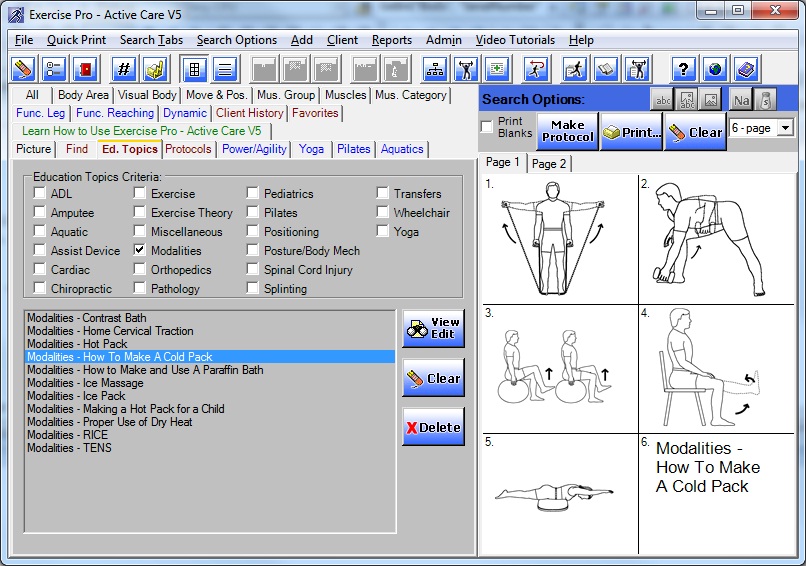Uncheck the Modalities checkbox
The height and width of the screenshot is (566, 806).
139,250
